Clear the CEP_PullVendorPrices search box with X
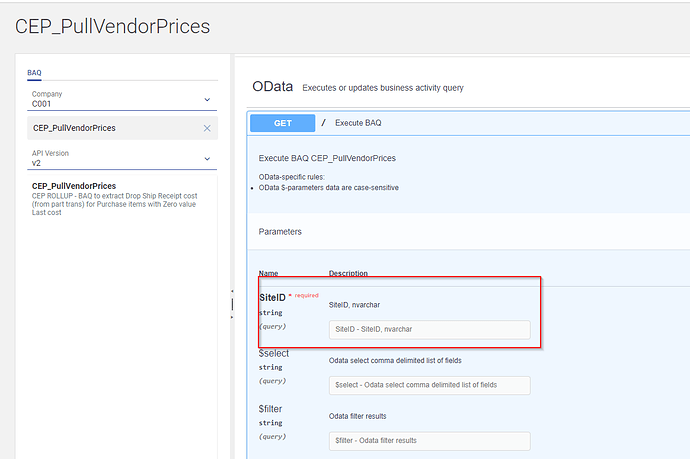690x459 pixels. tap(207, 128)
